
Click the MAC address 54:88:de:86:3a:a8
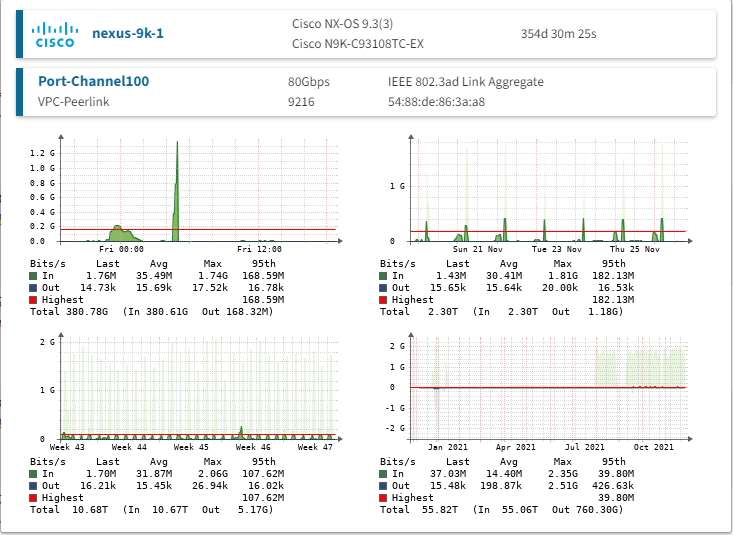436,102
